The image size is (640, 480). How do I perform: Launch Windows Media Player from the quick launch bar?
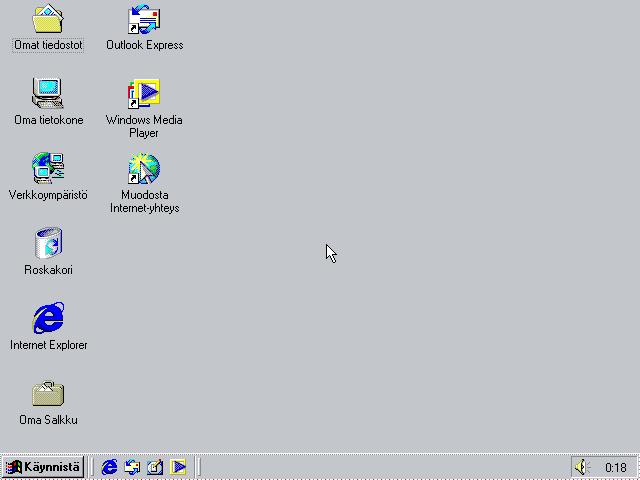(x=178, y=467)
